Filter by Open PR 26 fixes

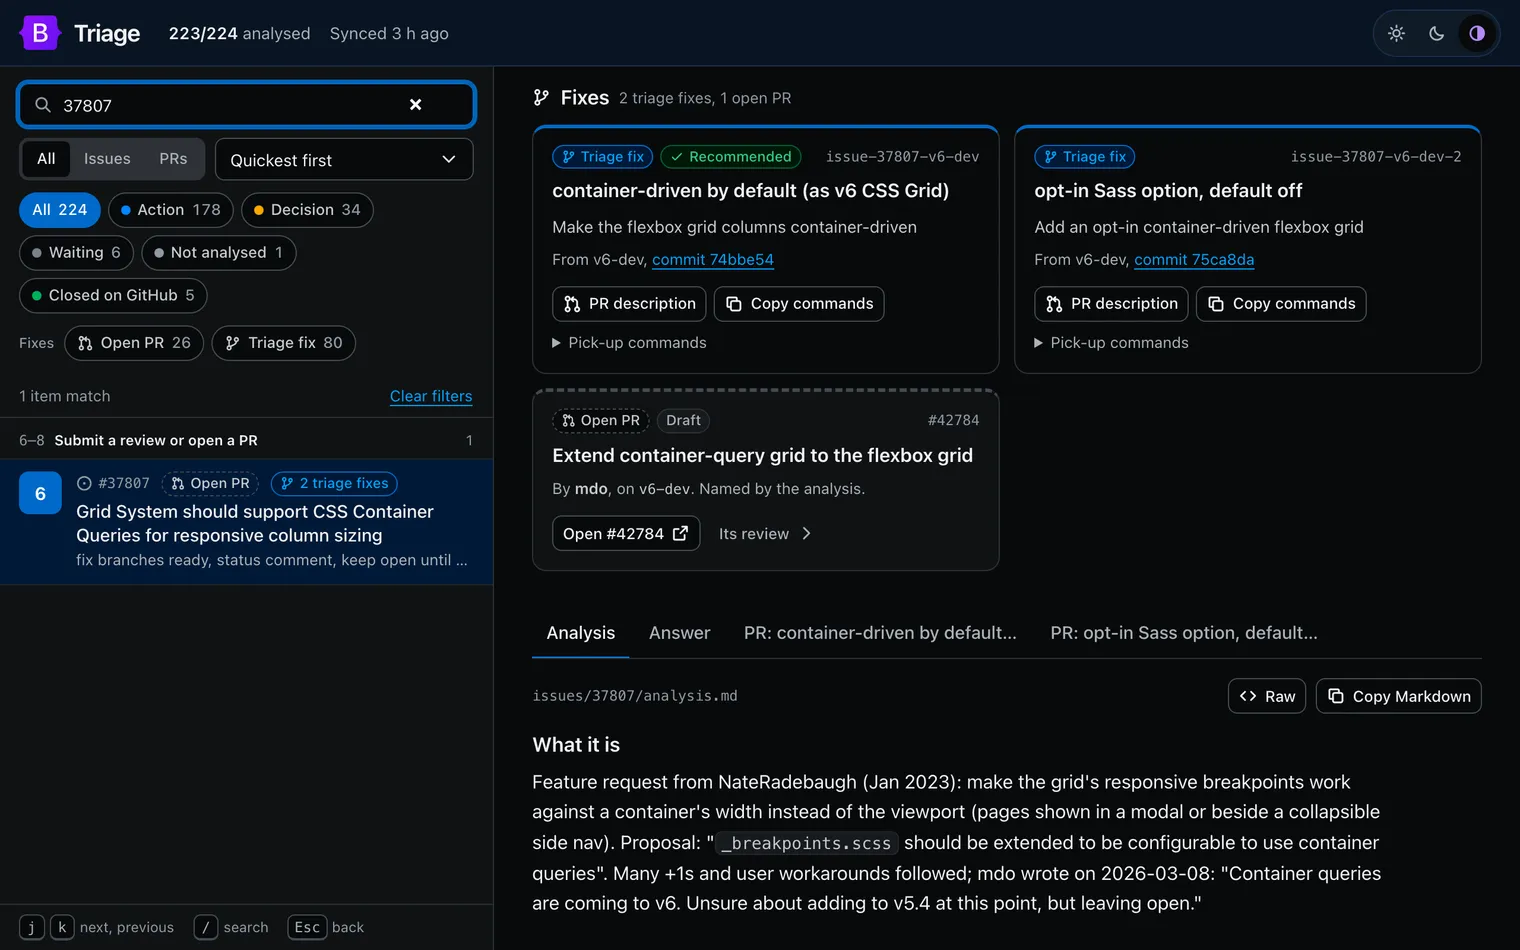click(134, 343)
